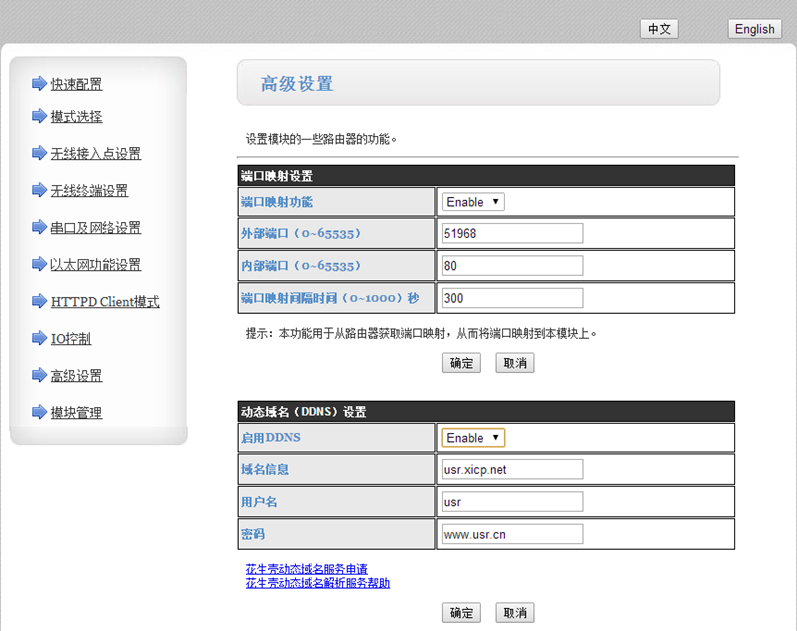Open the 花生壳动态域名解析服务帮助 link
Screen dimensions: 797x631
pos(317,582)
